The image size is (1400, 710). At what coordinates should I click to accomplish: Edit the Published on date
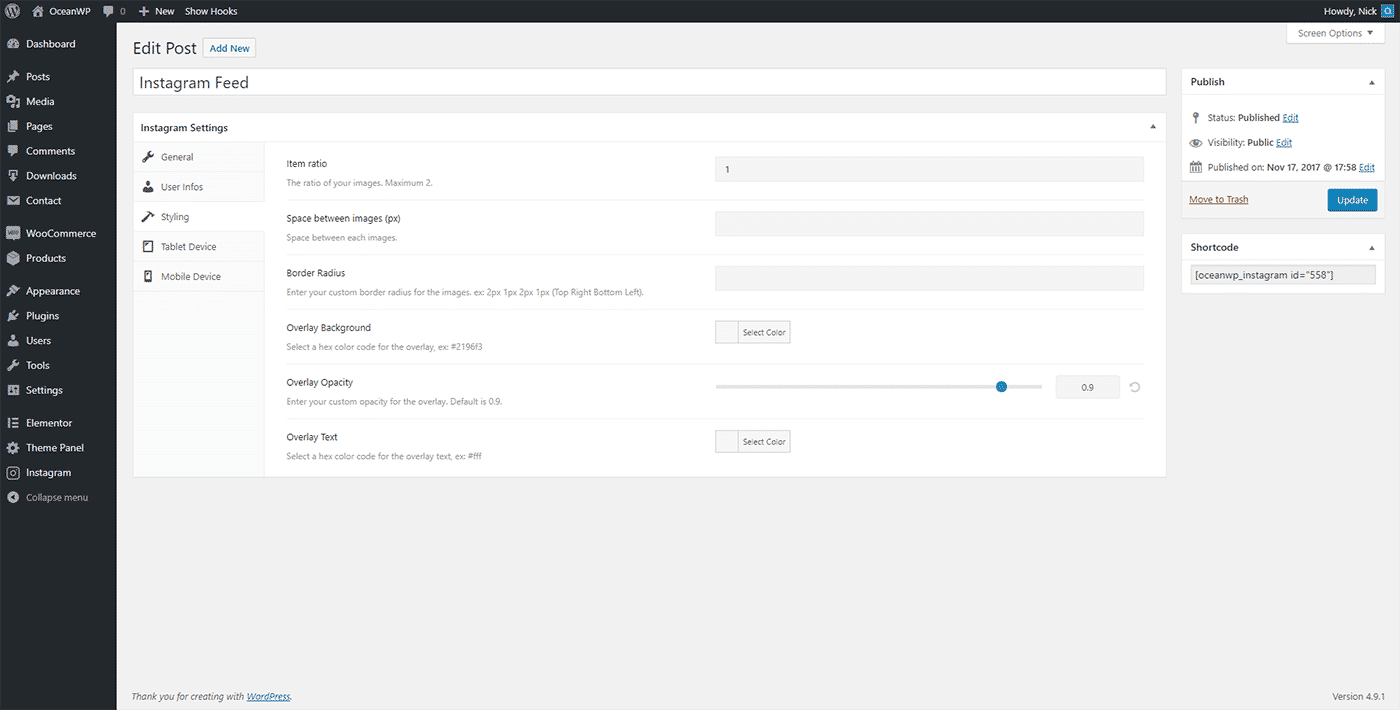click(1366, 168)
